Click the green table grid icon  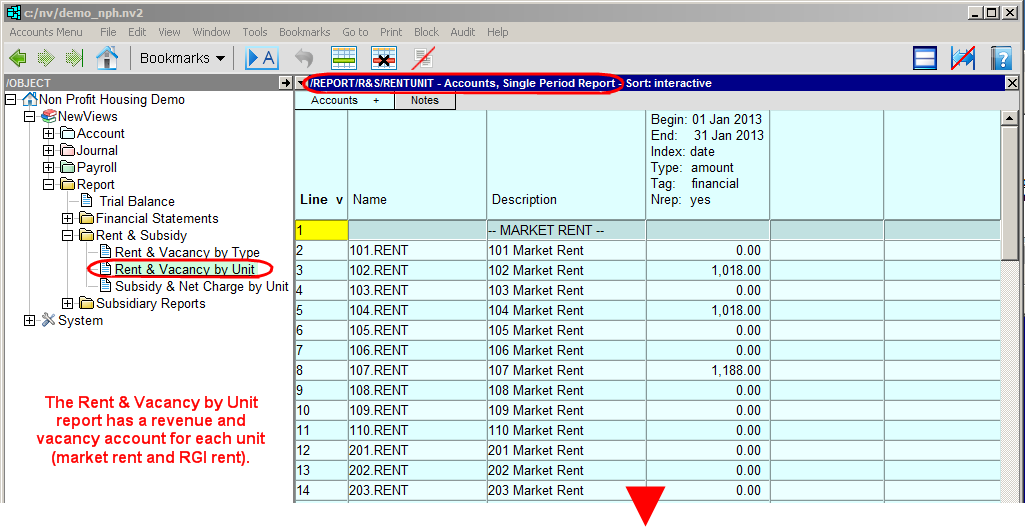pyautogui.click(x=344, y=58)
